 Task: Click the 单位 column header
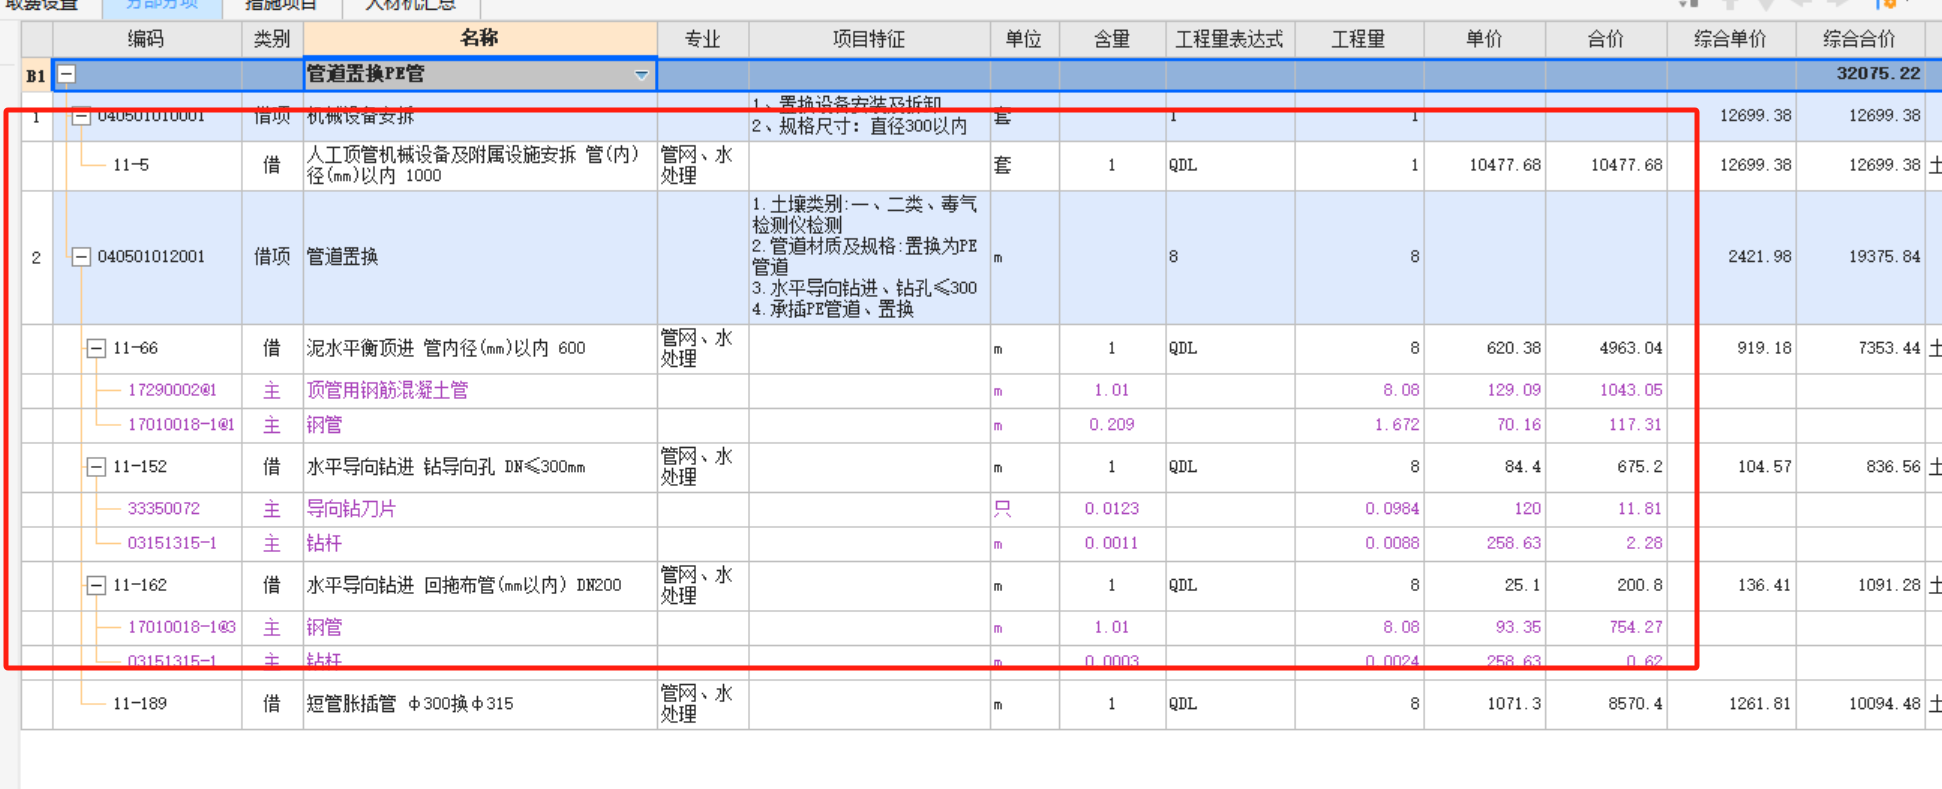click(1024, 39)
